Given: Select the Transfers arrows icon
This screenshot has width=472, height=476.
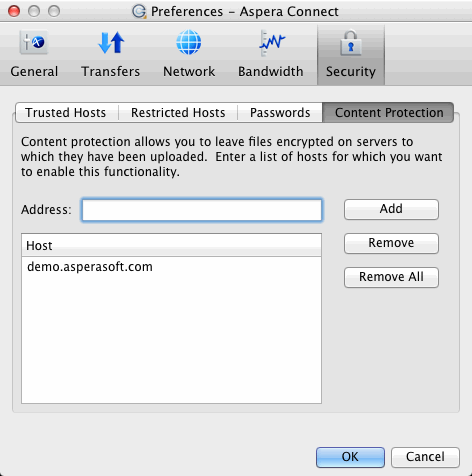Looking at the screenshot, I should [x=111, y=42].
